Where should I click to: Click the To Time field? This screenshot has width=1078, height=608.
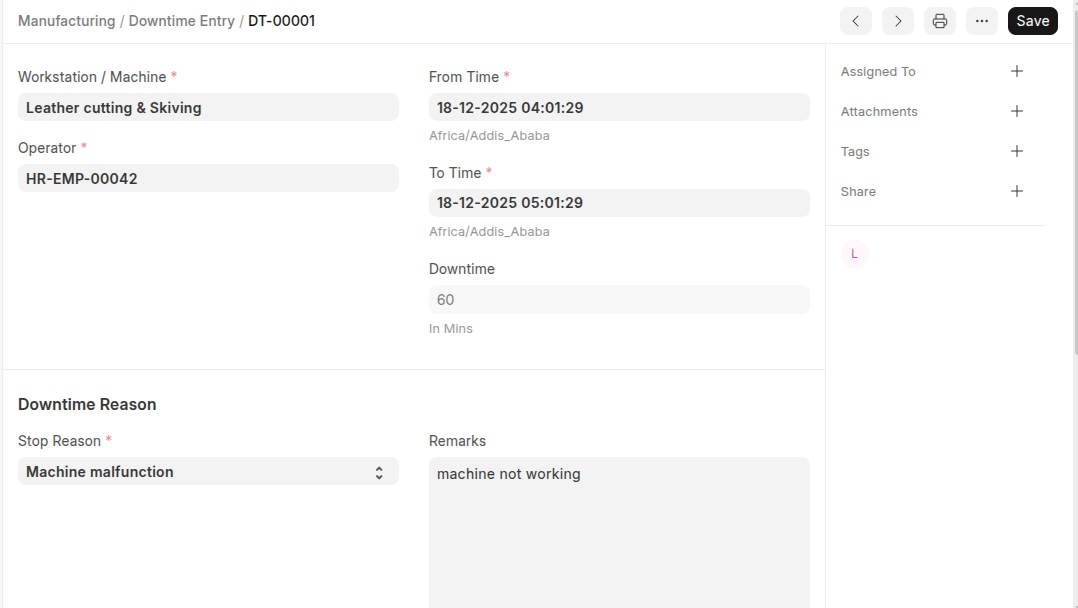coord(619,203)
